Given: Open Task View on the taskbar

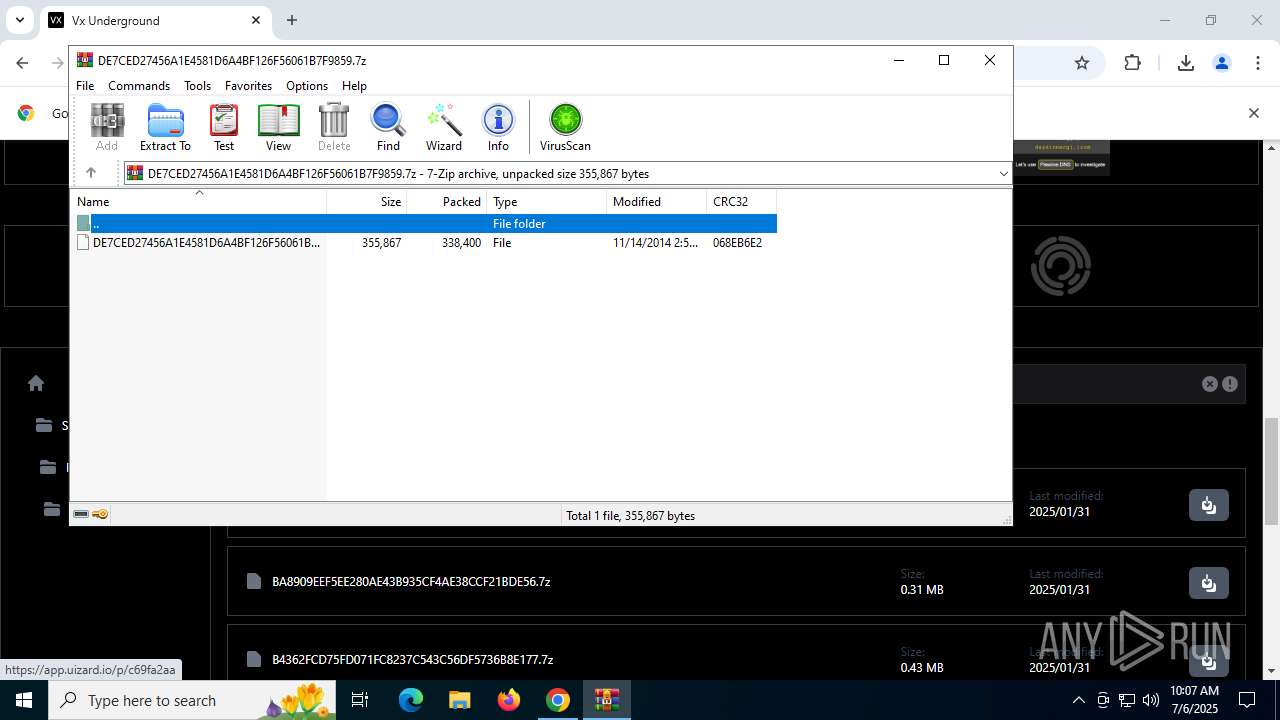Looking at the screenshot, I should pyautogui.click(x=360, y=700).
